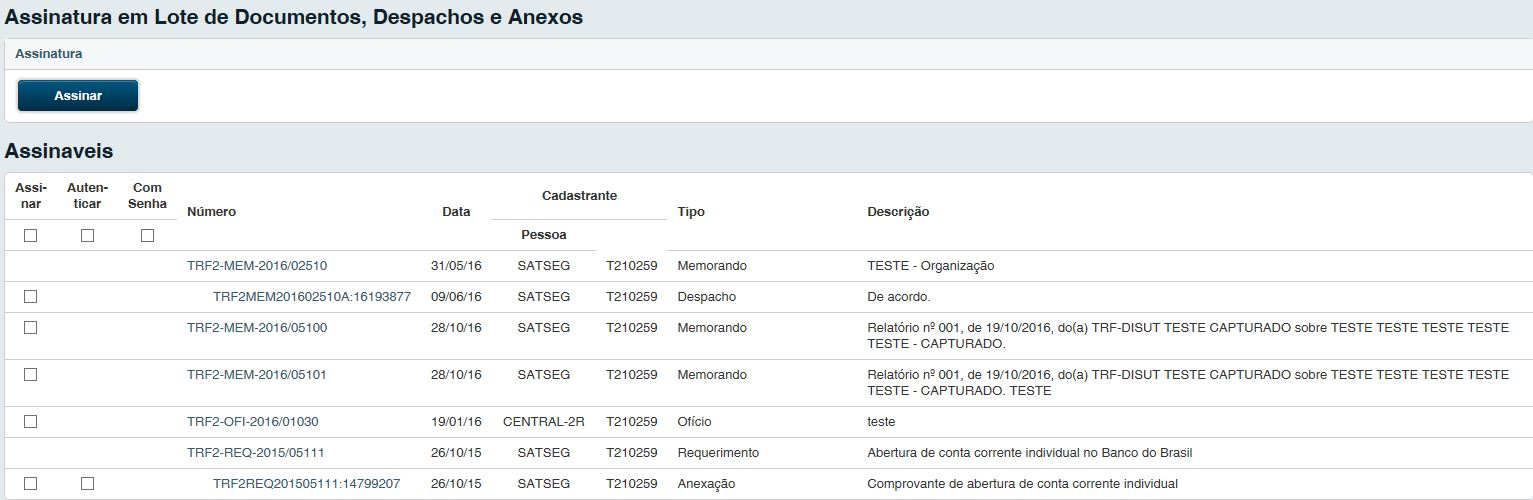Click description 'Abertura de conta corrente individual no Banco do Brasil'

pyautogui.click(x=1029, y=453)
